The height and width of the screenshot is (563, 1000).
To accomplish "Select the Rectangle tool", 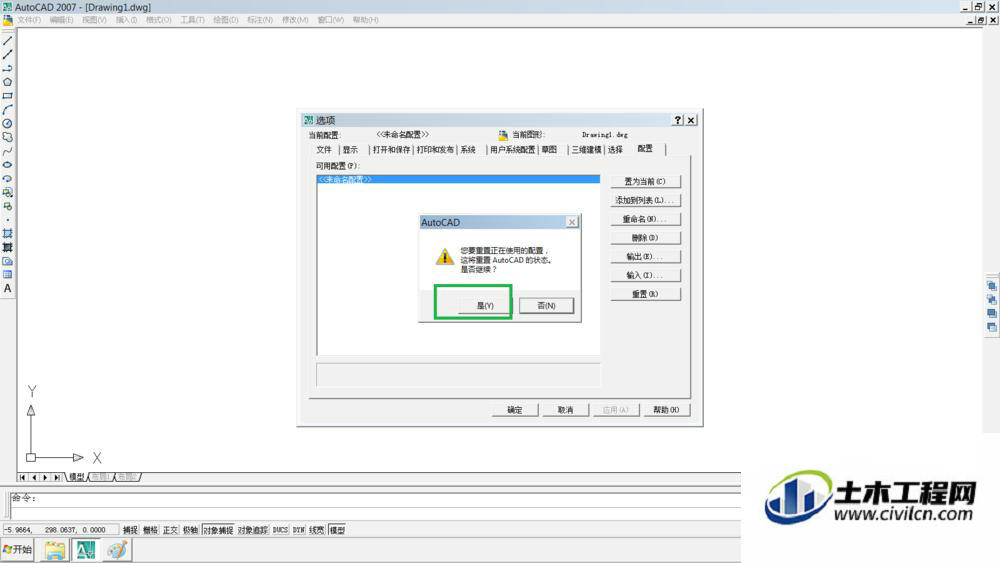I will click(8, 96).
